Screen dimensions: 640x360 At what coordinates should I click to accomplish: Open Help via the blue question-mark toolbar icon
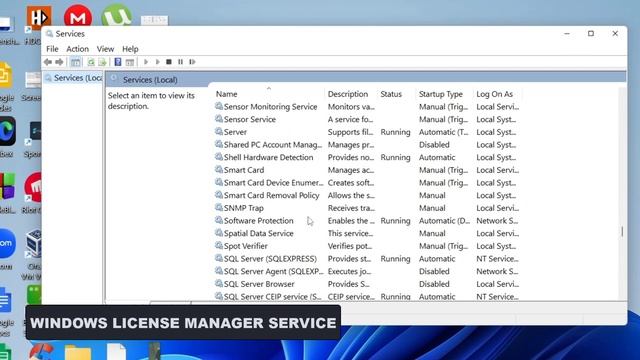[118, 62]
